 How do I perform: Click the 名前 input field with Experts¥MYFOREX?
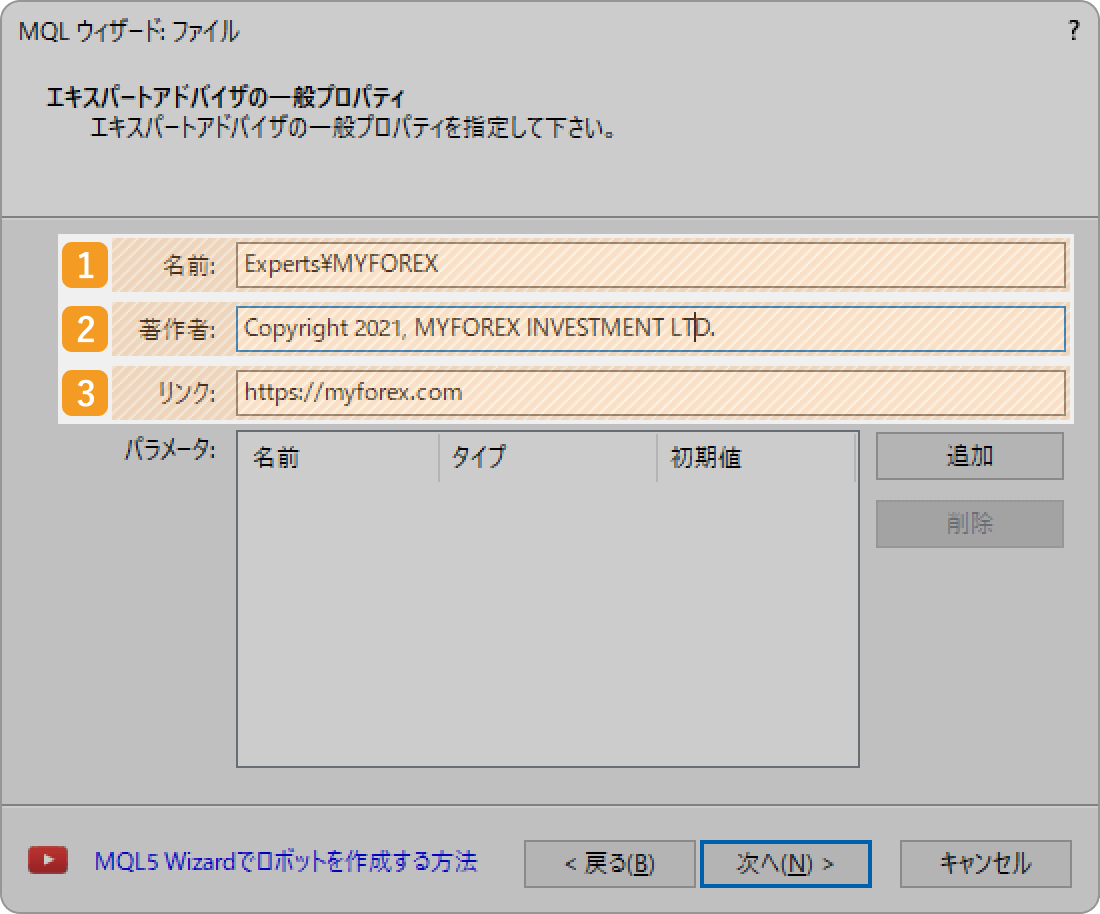point(650,264)
